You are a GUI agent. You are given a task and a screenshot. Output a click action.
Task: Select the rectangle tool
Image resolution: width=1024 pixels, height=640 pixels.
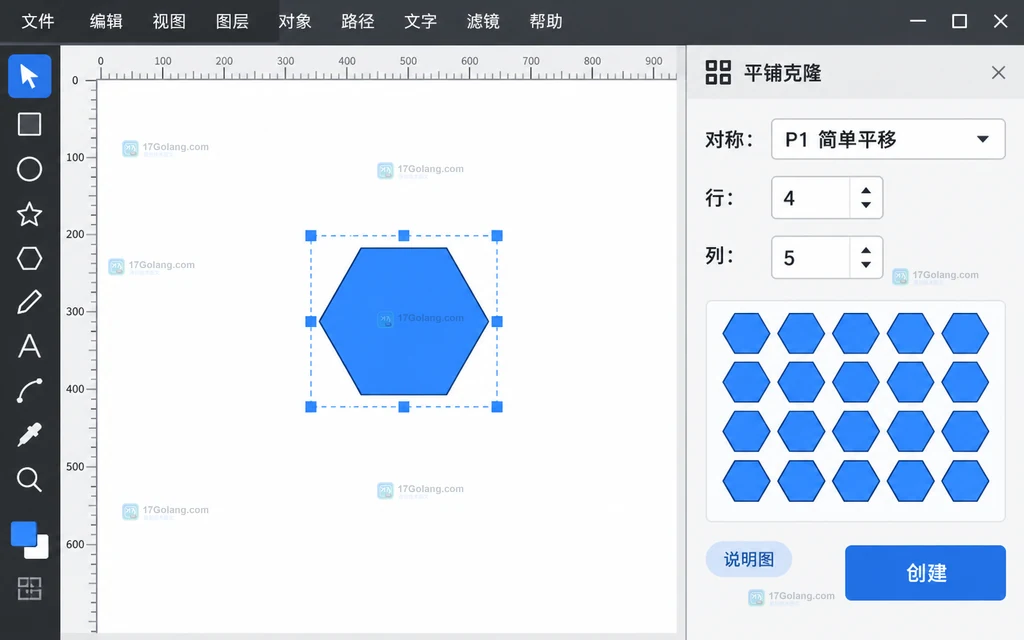pyautogui.click(x=29, y=124)
